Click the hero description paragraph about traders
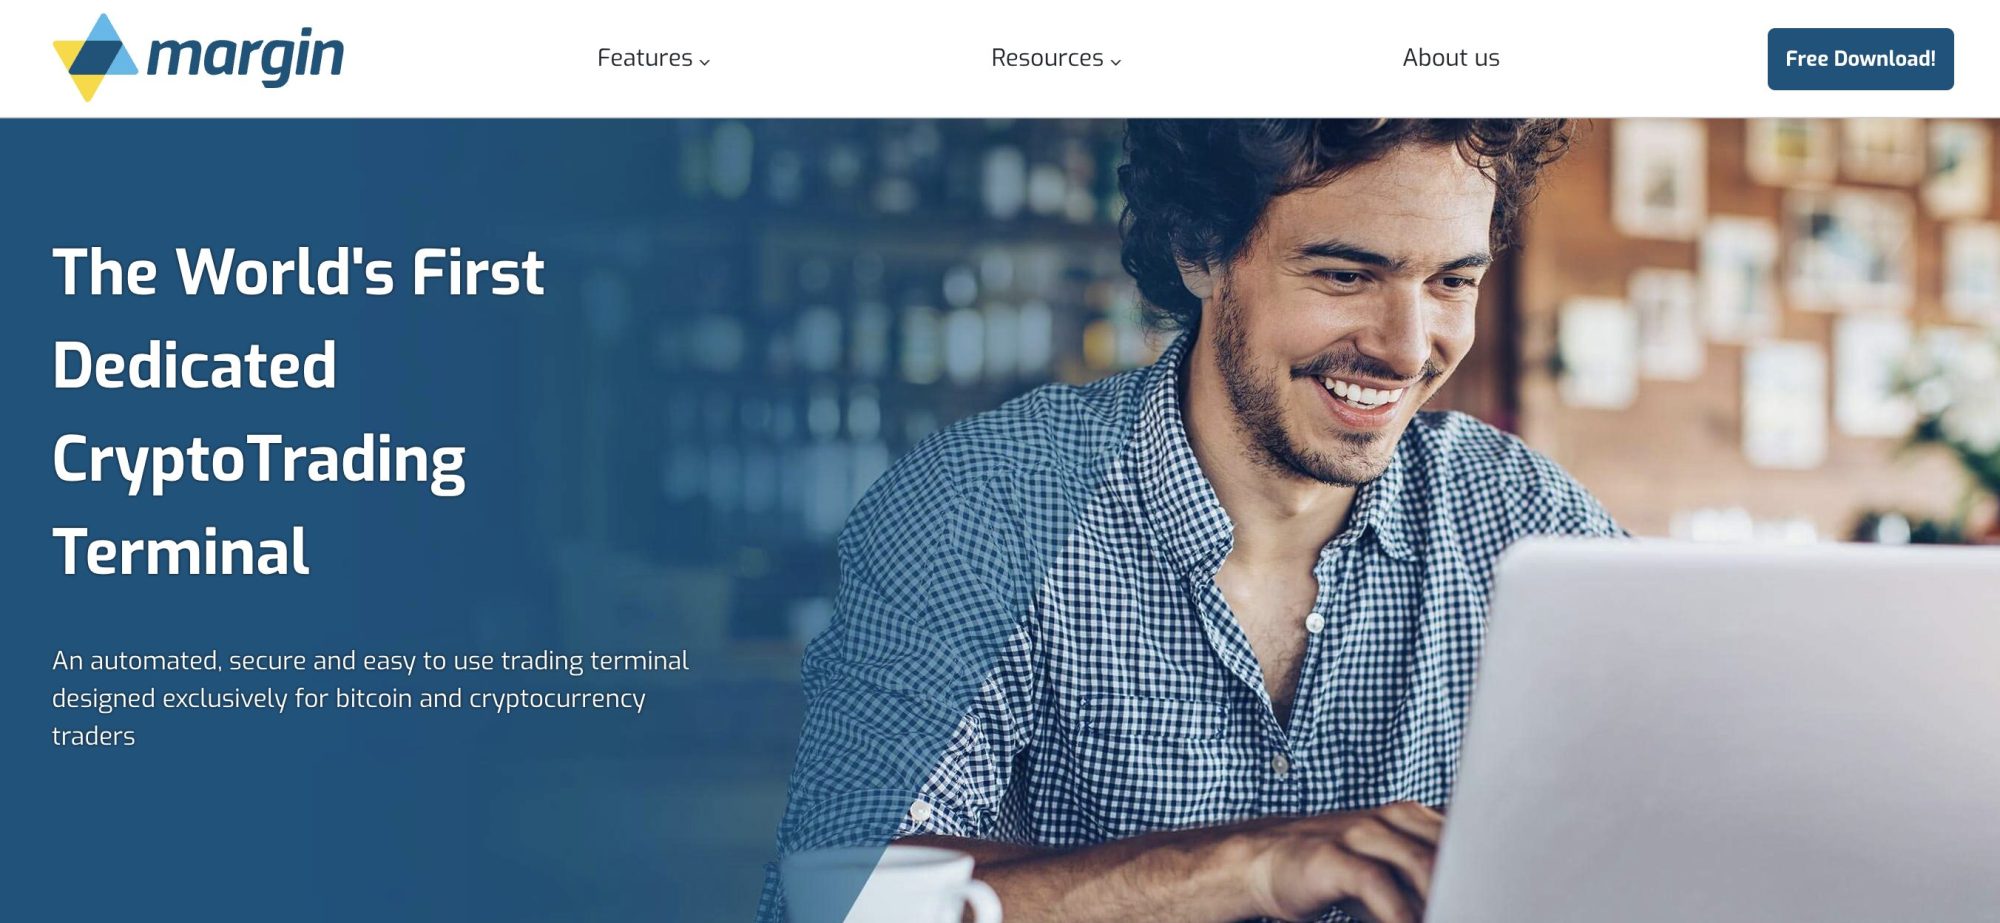Screen dimensions: 2000x923 [x=370, y=698]
